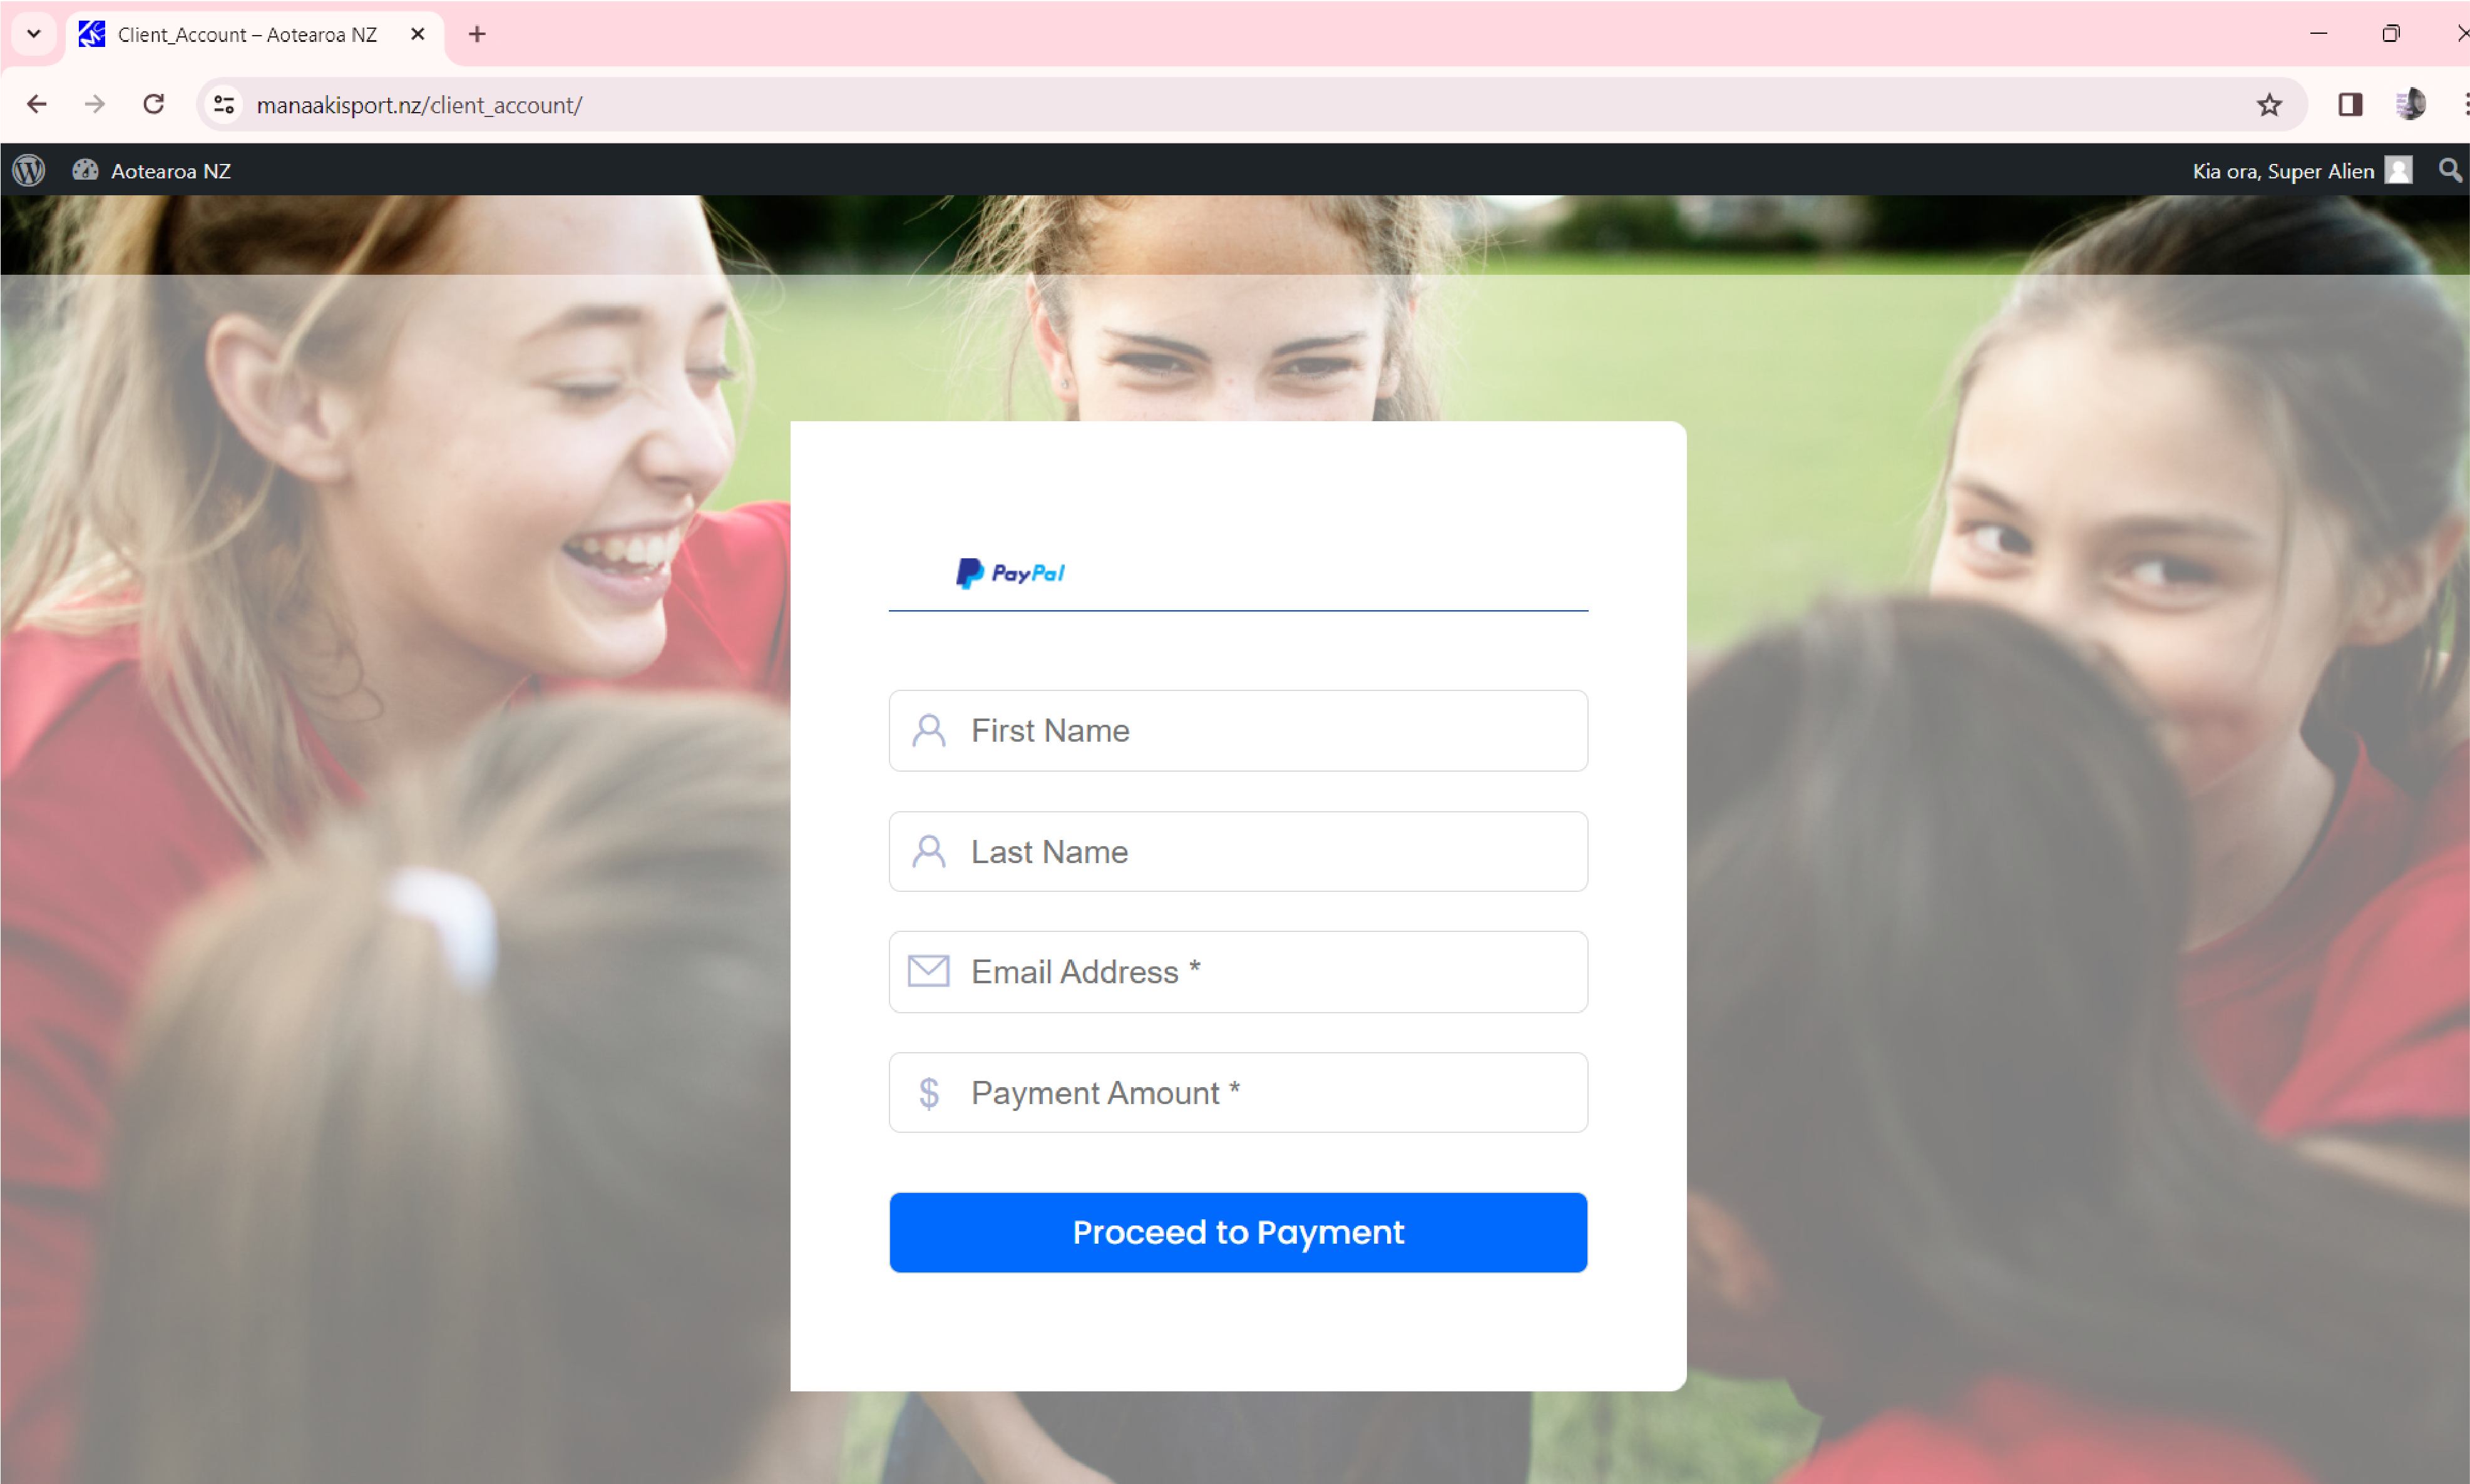Image resolution: width=2470 pixels, height=1484 pixels.
Task: Click the address bar URL manaakisport.nz/client_account/
Action: [x=419, y=105]
